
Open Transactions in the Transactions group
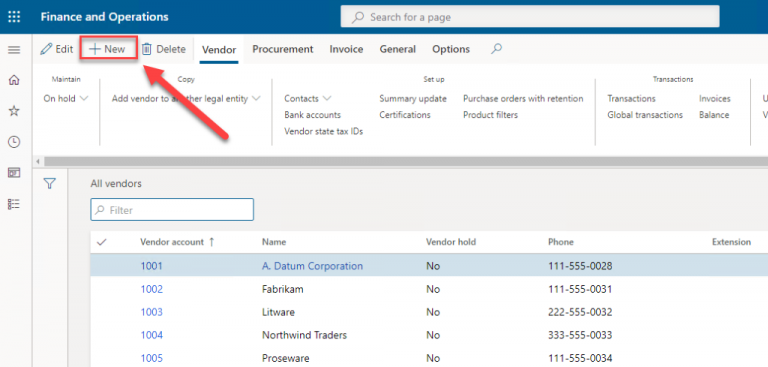(x=631, y=98)
